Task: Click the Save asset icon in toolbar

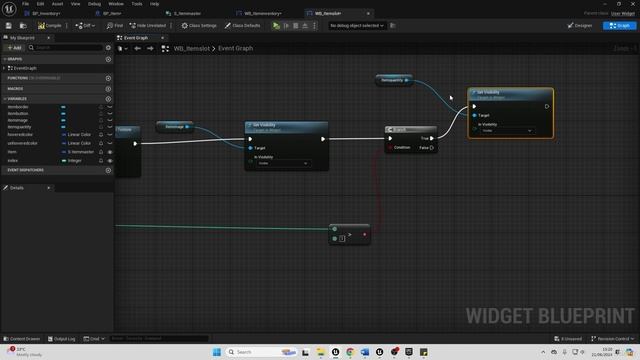Action: point(9,26)
